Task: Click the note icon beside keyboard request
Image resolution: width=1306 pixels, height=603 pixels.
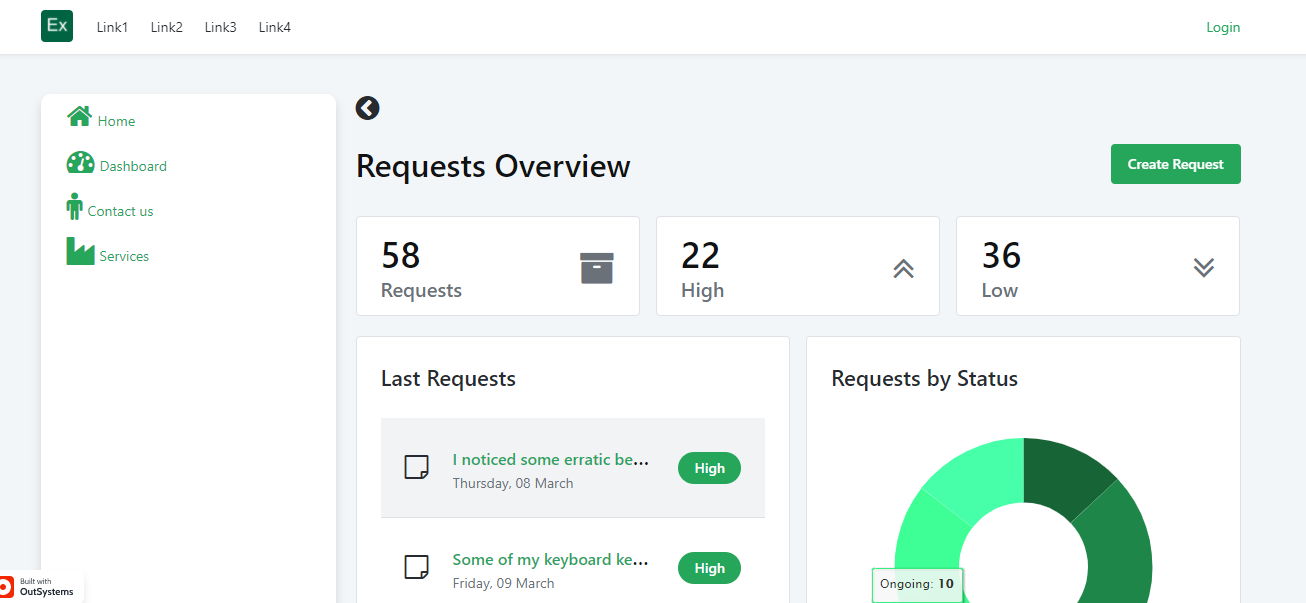Action: tap(416, 568)
